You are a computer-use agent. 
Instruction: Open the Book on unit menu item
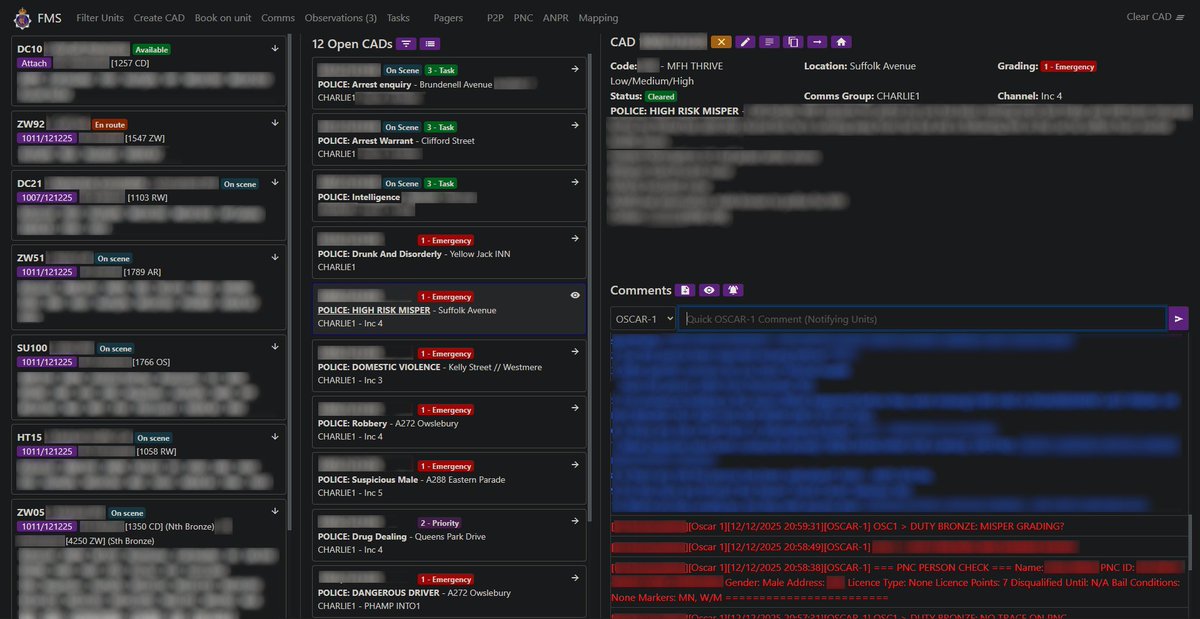tap(223, 18)
